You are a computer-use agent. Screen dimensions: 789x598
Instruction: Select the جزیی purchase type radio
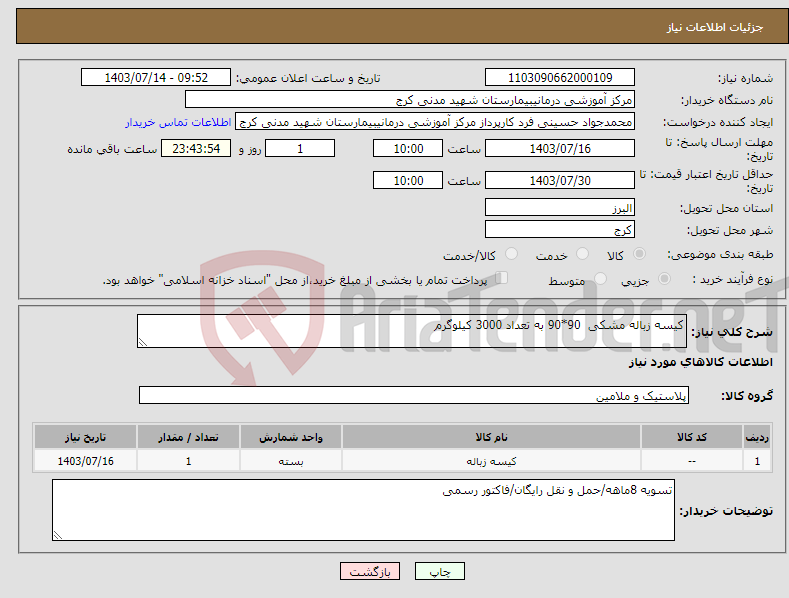coord(664,279)
